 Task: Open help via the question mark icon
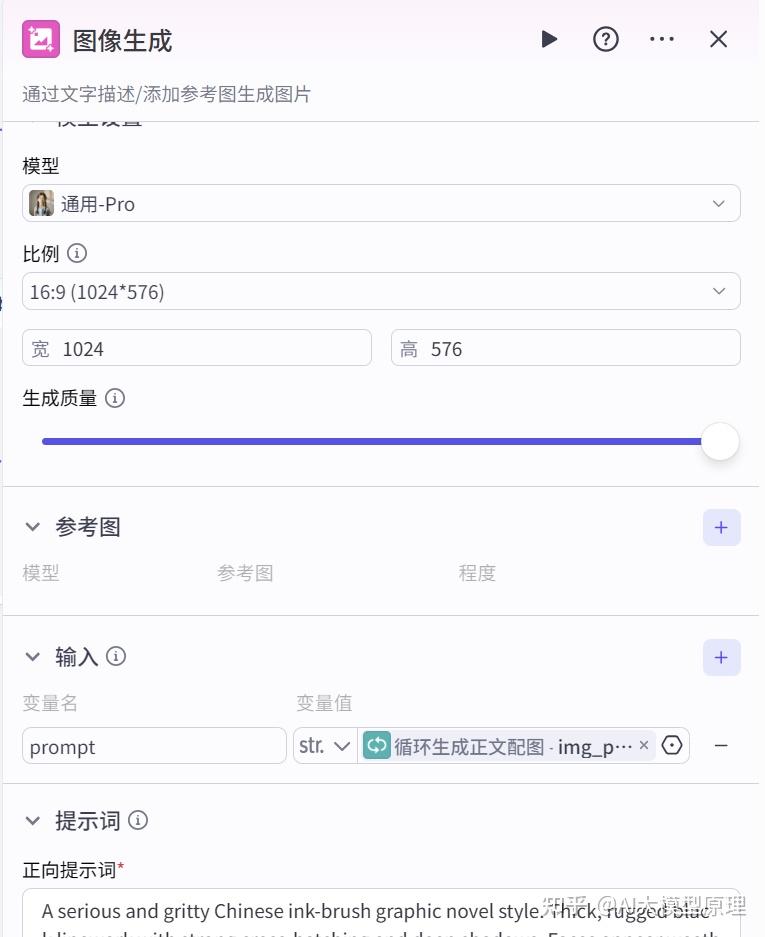pos(606,39)
